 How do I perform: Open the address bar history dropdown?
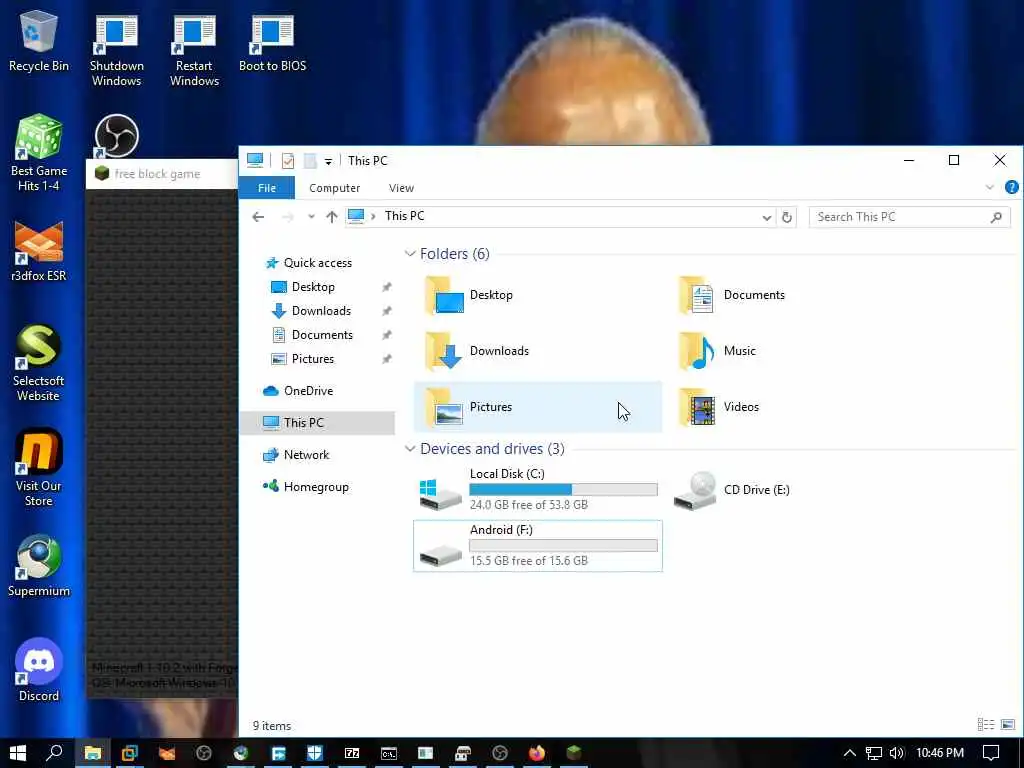767,217
